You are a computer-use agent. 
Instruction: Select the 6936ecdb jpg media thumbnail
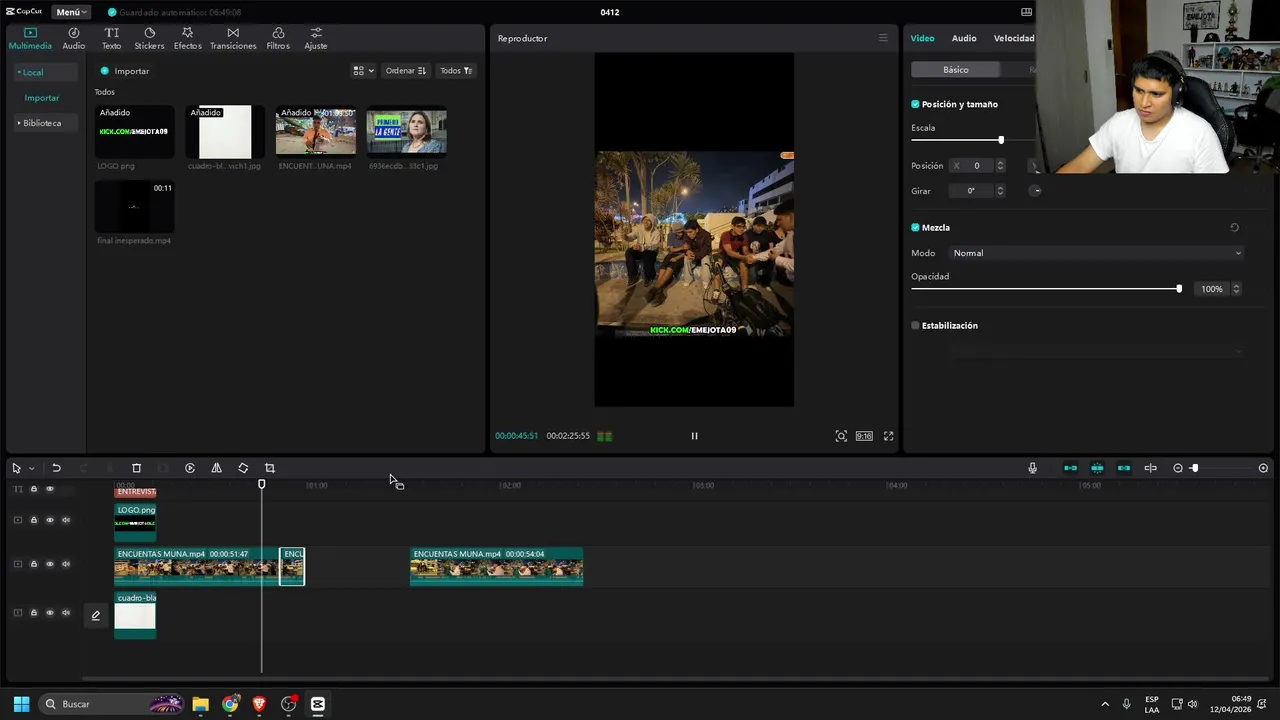(x=406, y=132)
